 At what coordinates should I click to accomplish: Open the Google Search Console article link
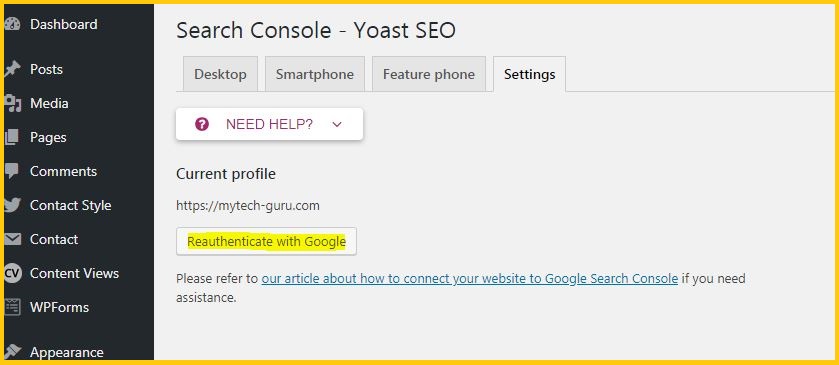[470, 279]
